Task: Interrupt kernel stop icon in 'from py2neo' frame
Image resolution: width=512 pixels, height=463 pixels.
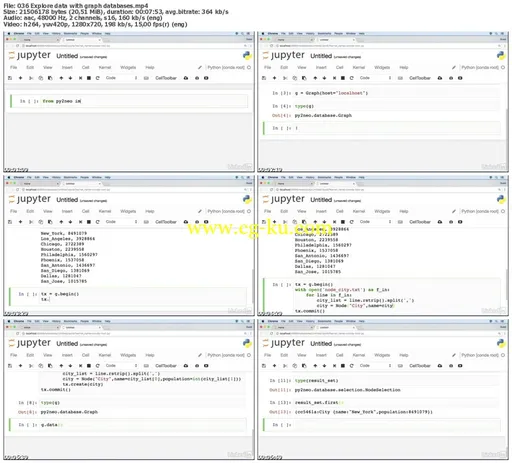Action: pos(89,78)
